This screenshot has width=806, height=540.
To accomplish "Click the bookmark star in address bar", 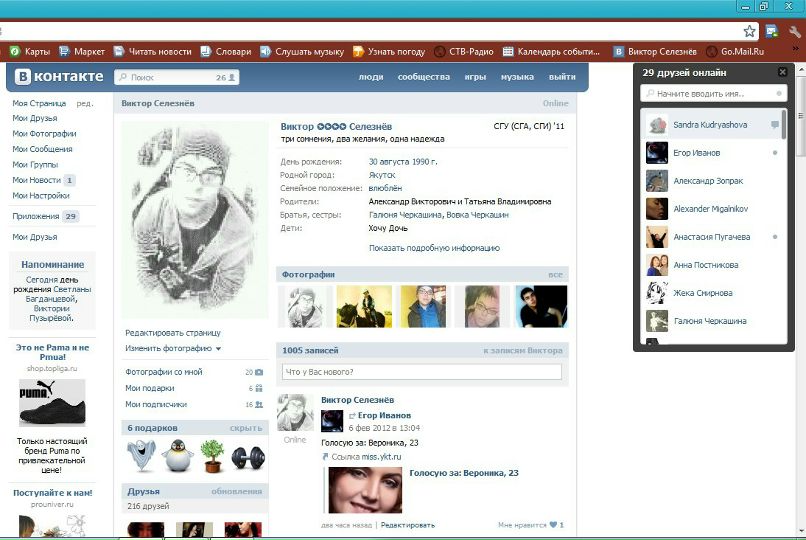I will (749, 31).
